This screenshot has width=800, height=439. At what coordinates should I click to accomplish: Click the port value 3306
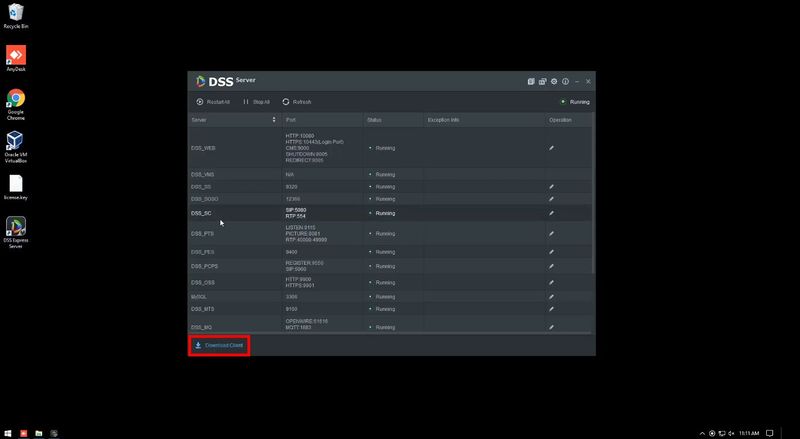[291, 297]
